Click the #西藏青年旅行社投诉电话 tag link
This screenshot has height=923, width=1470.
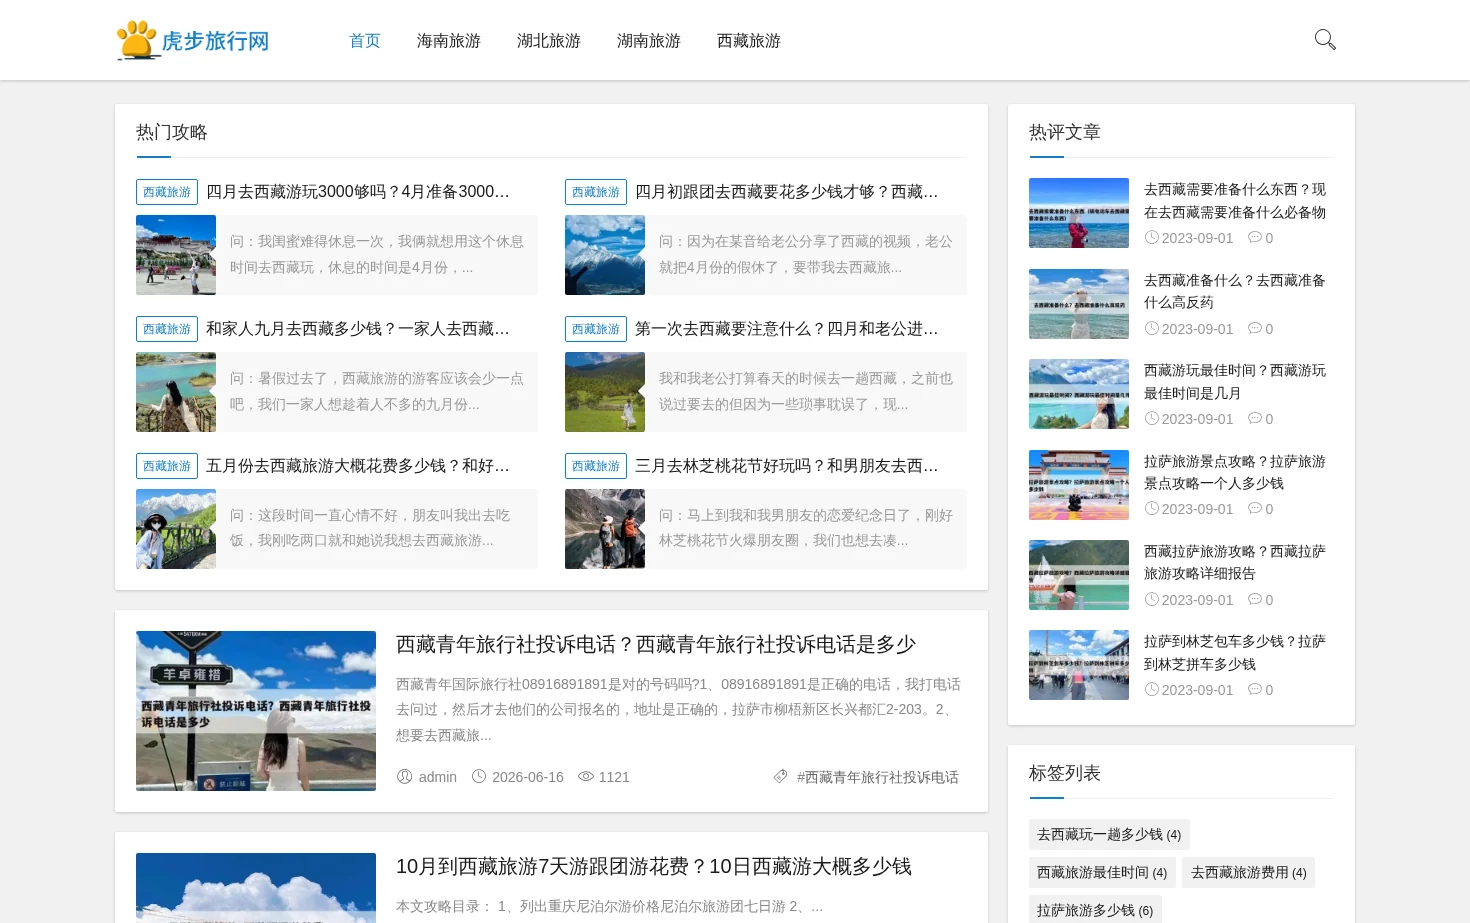pyautogui.click(x=878, y=777)
